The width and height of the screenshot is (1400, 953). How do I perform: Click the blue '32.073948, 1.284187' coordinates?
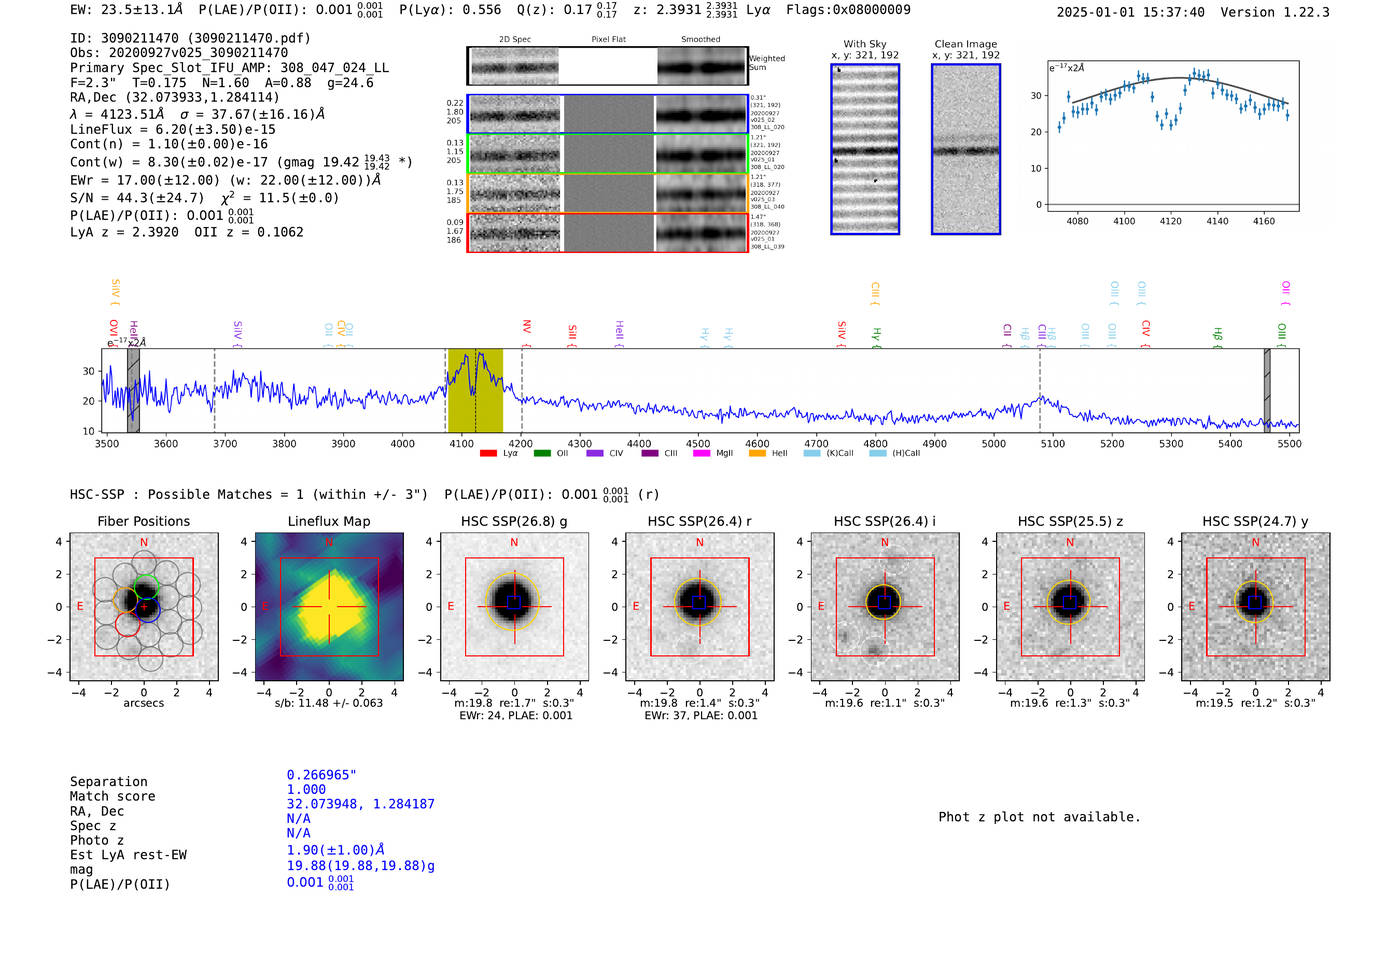(361, 804)
